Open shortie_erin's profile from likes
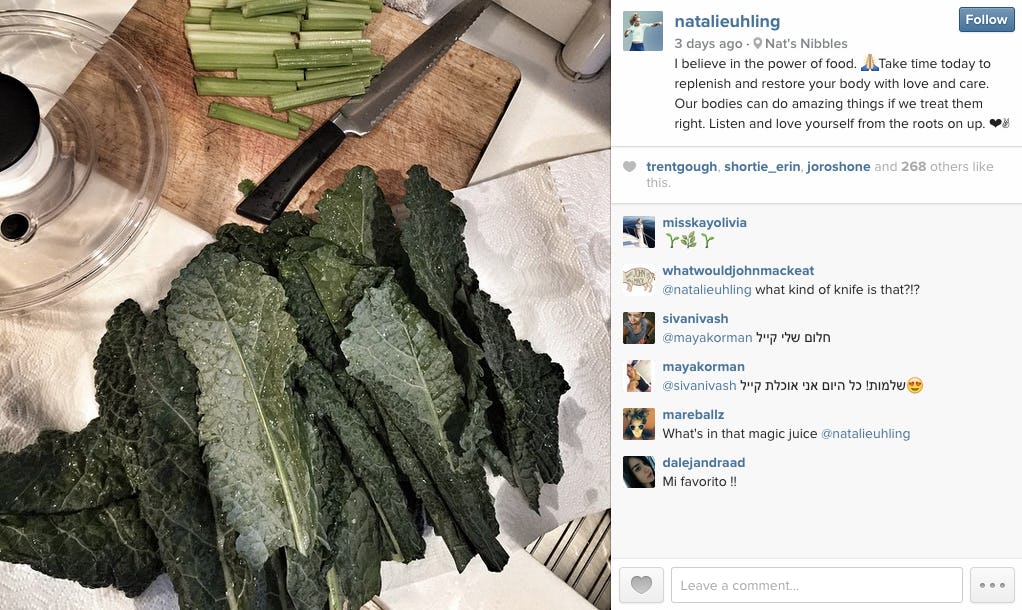Screen dimensions: 1022x610 coord(762,167)
